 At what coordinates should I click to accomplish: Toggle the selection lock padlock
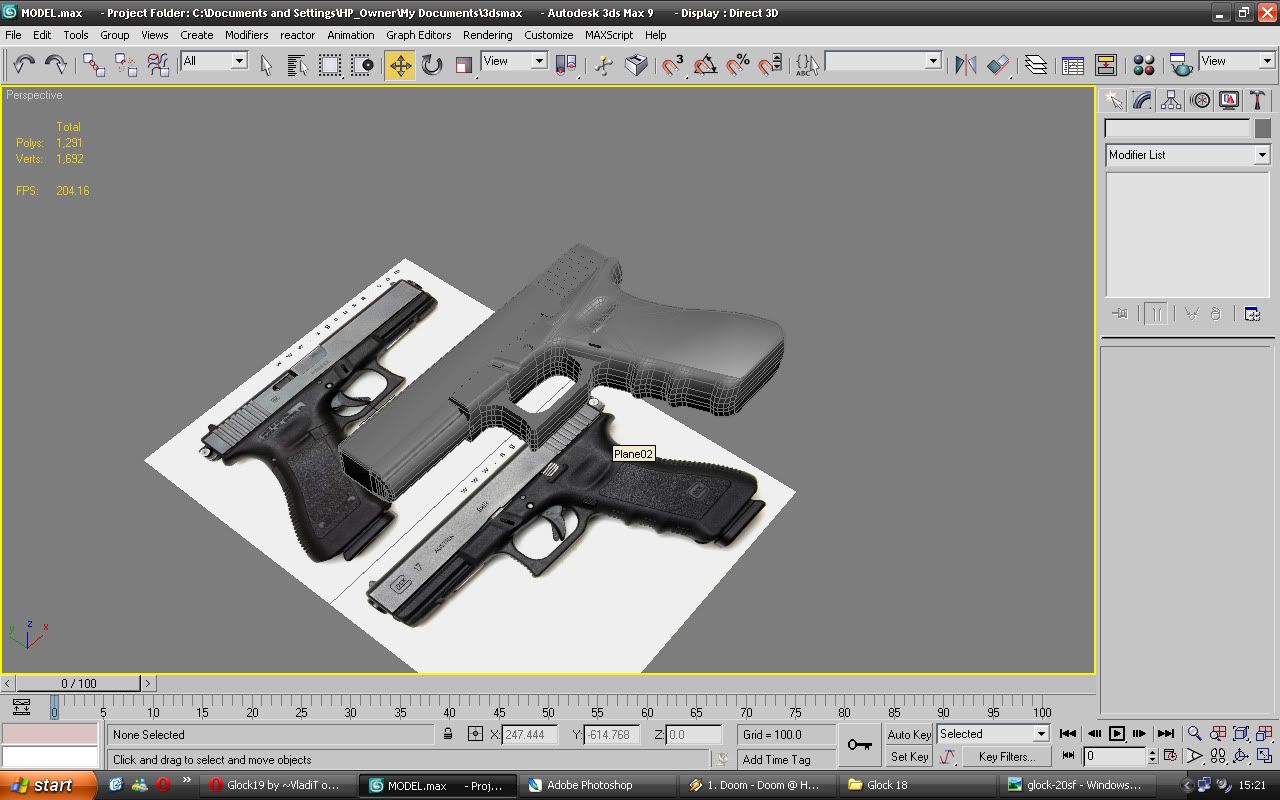coord(448,735)
